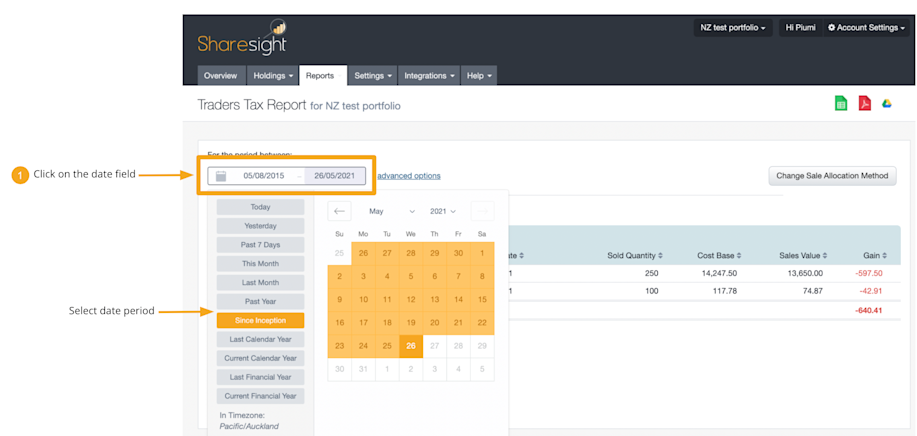Save report to Google Drive icon
Image resolution: width=917 pixels, height=436 pixels.
pos(887,103)
